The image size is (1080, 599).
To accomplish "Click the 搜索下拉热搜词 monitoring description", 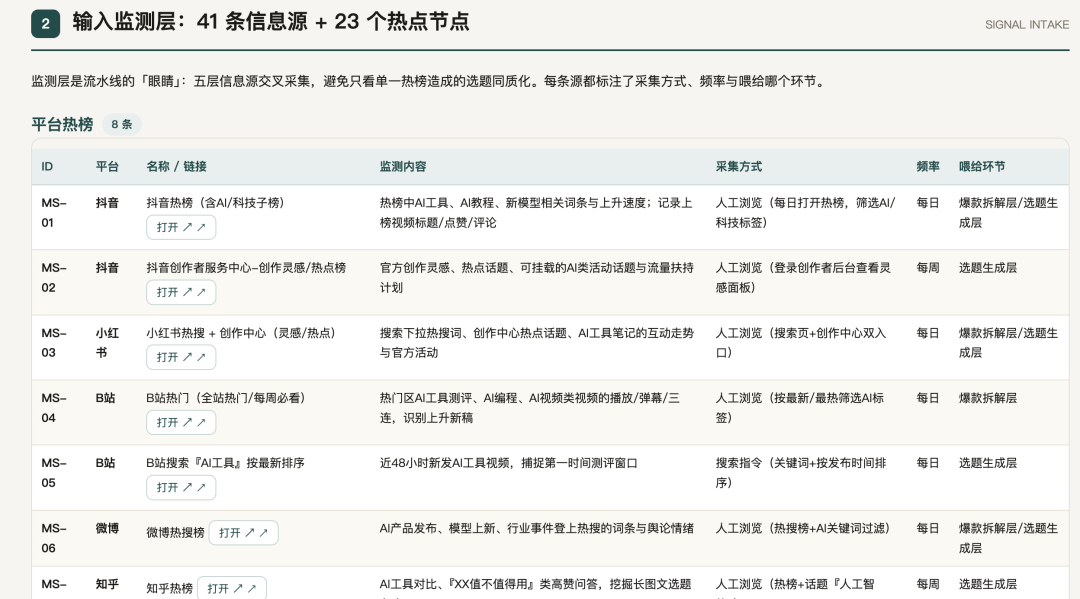I will 537,343.
